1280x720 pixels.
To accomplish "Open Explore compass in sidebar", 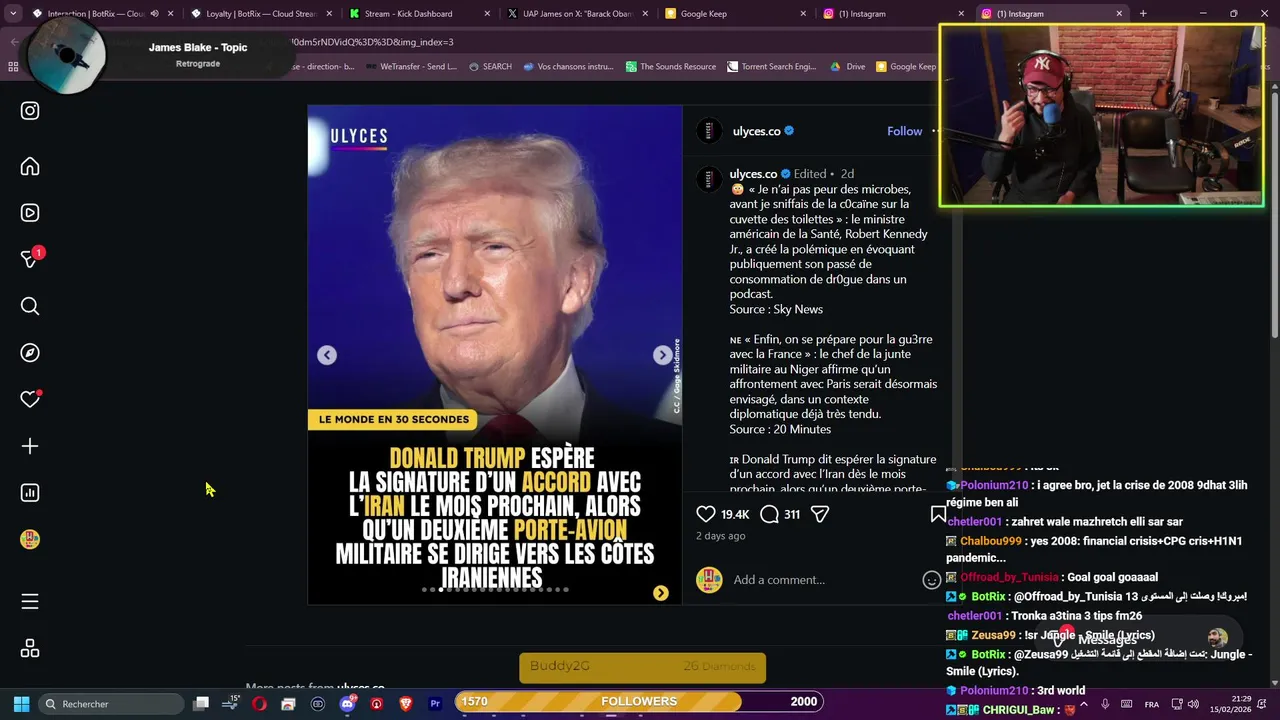I will point(30,353).
